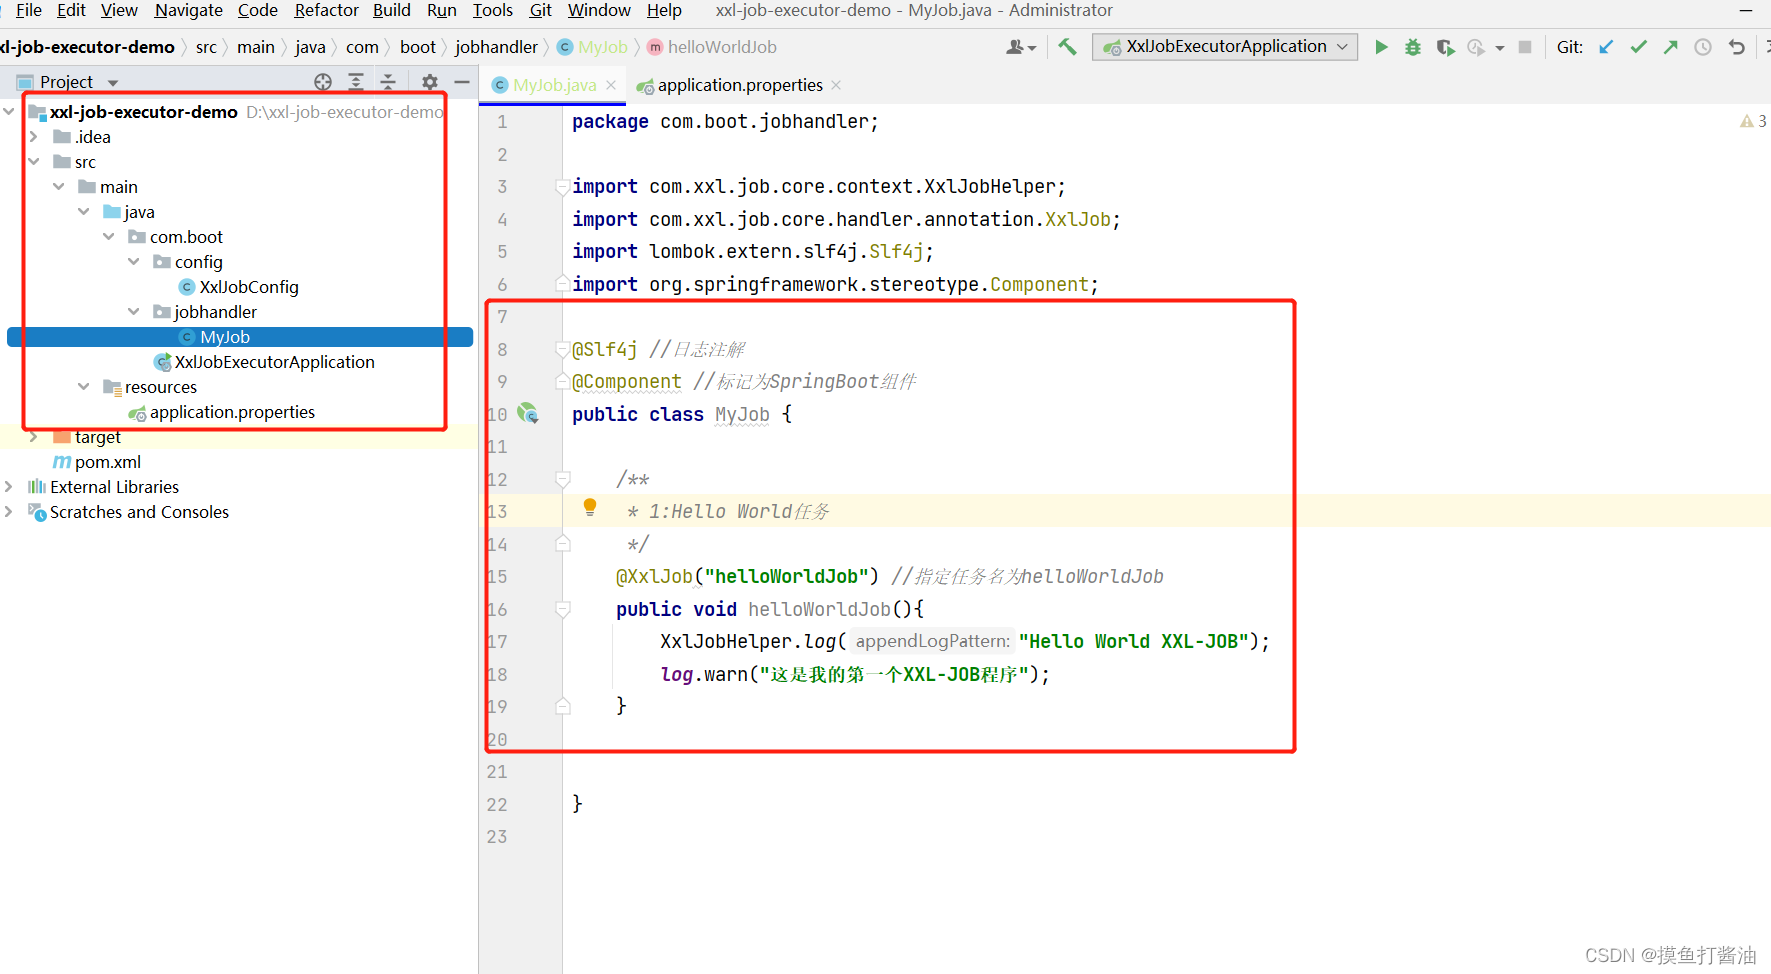Collapse the com.boot package
Screen dimensions: 1771x974
pyautogui.click(x=109, y=237)
